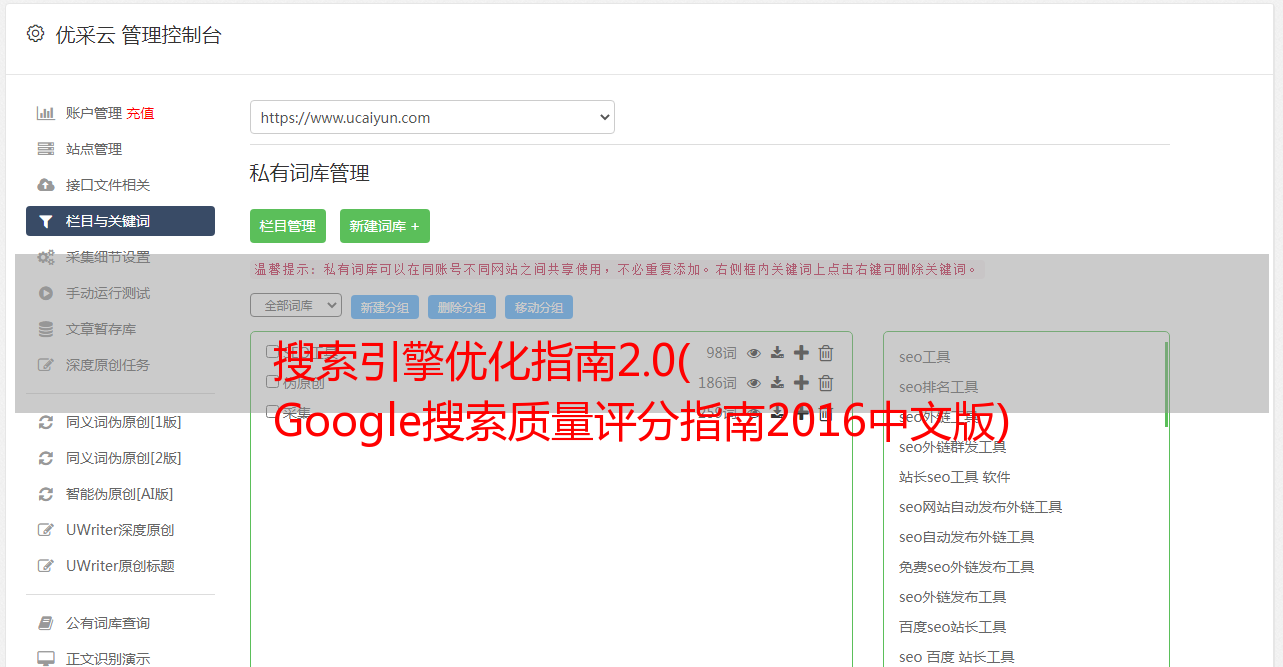The image size is (1283, 667).
Task: Click the keyword seo网站自动发布外链工具
Action: point(981,507)
